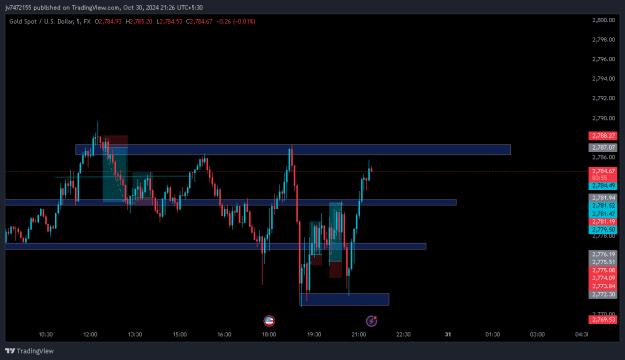Click the TradingView logo at bottom left
The height and width of the screenshot is (360, 625).
[29, 351]
